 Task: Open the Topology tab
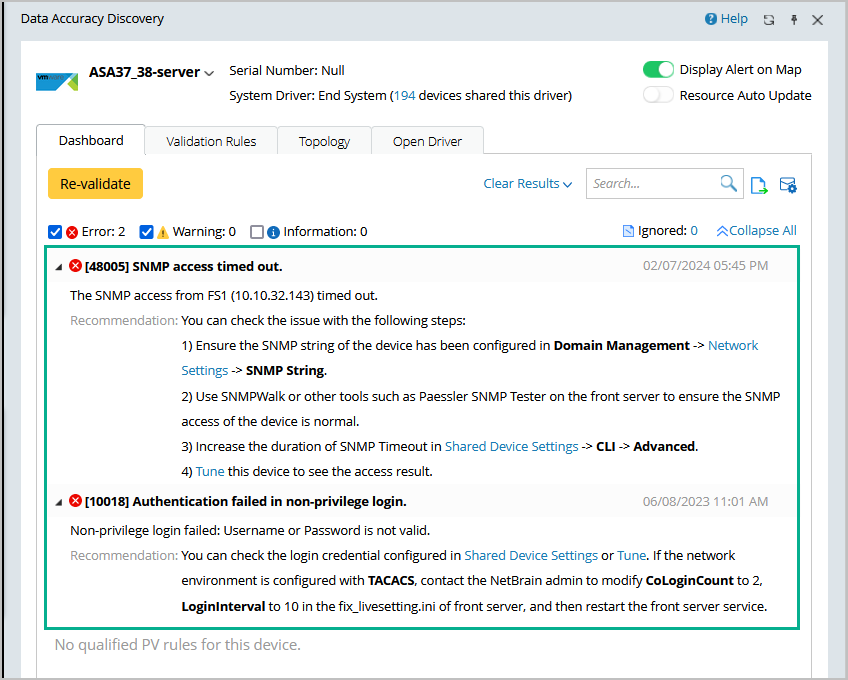pyautogui.click(x=324, y=141)
